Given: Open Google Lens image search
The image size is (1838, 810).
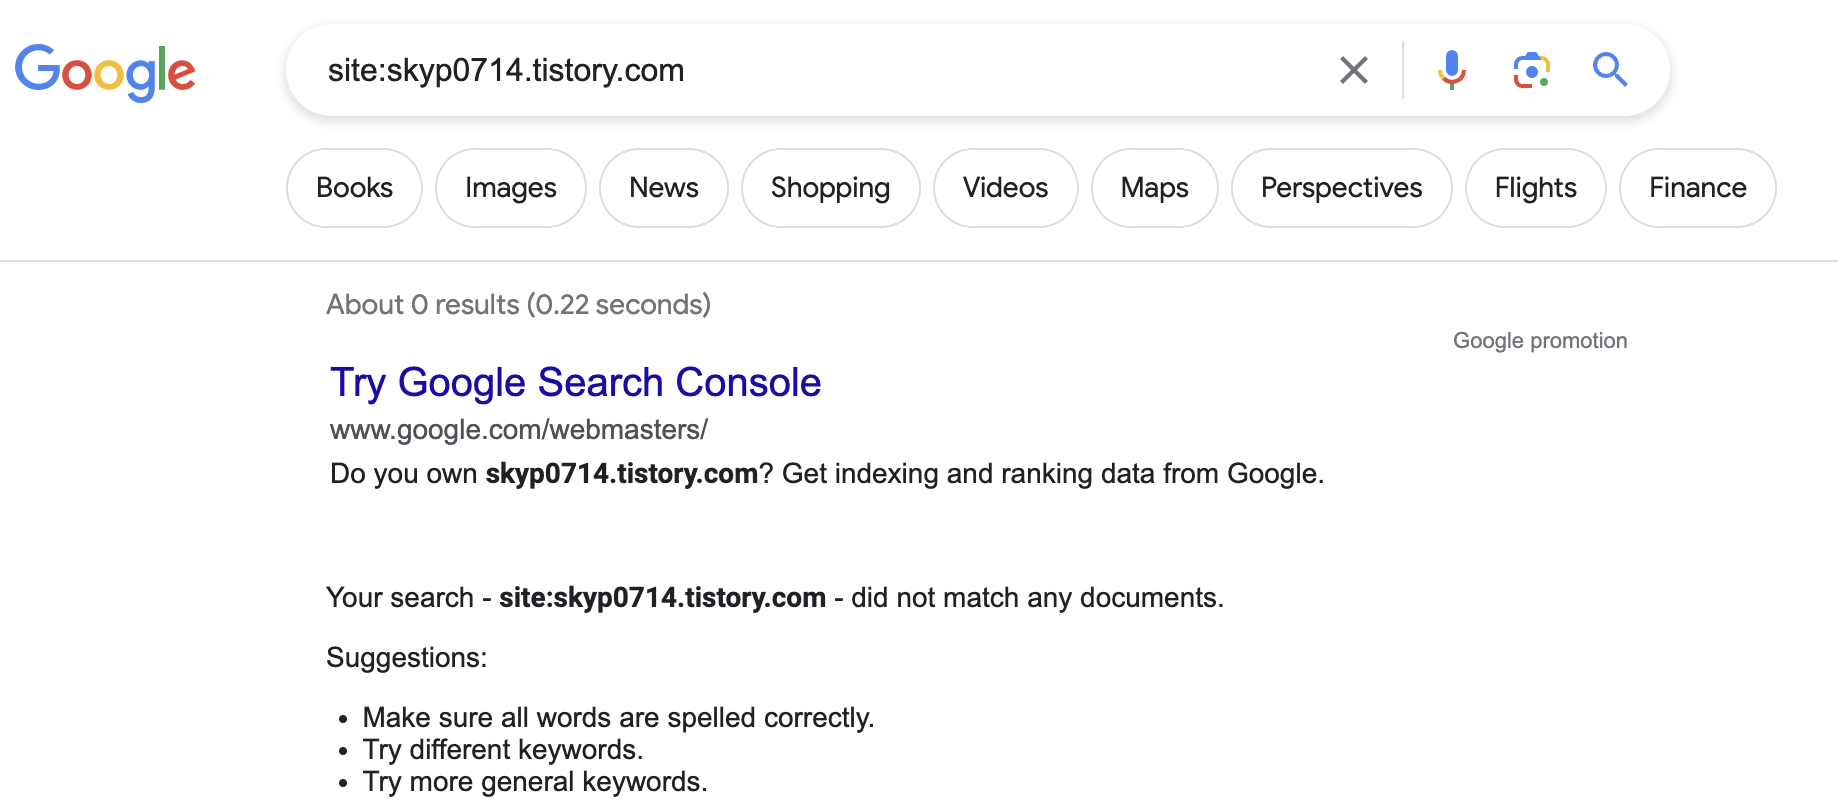Looking at the screenshot, I should click(x=1531, y=70).
